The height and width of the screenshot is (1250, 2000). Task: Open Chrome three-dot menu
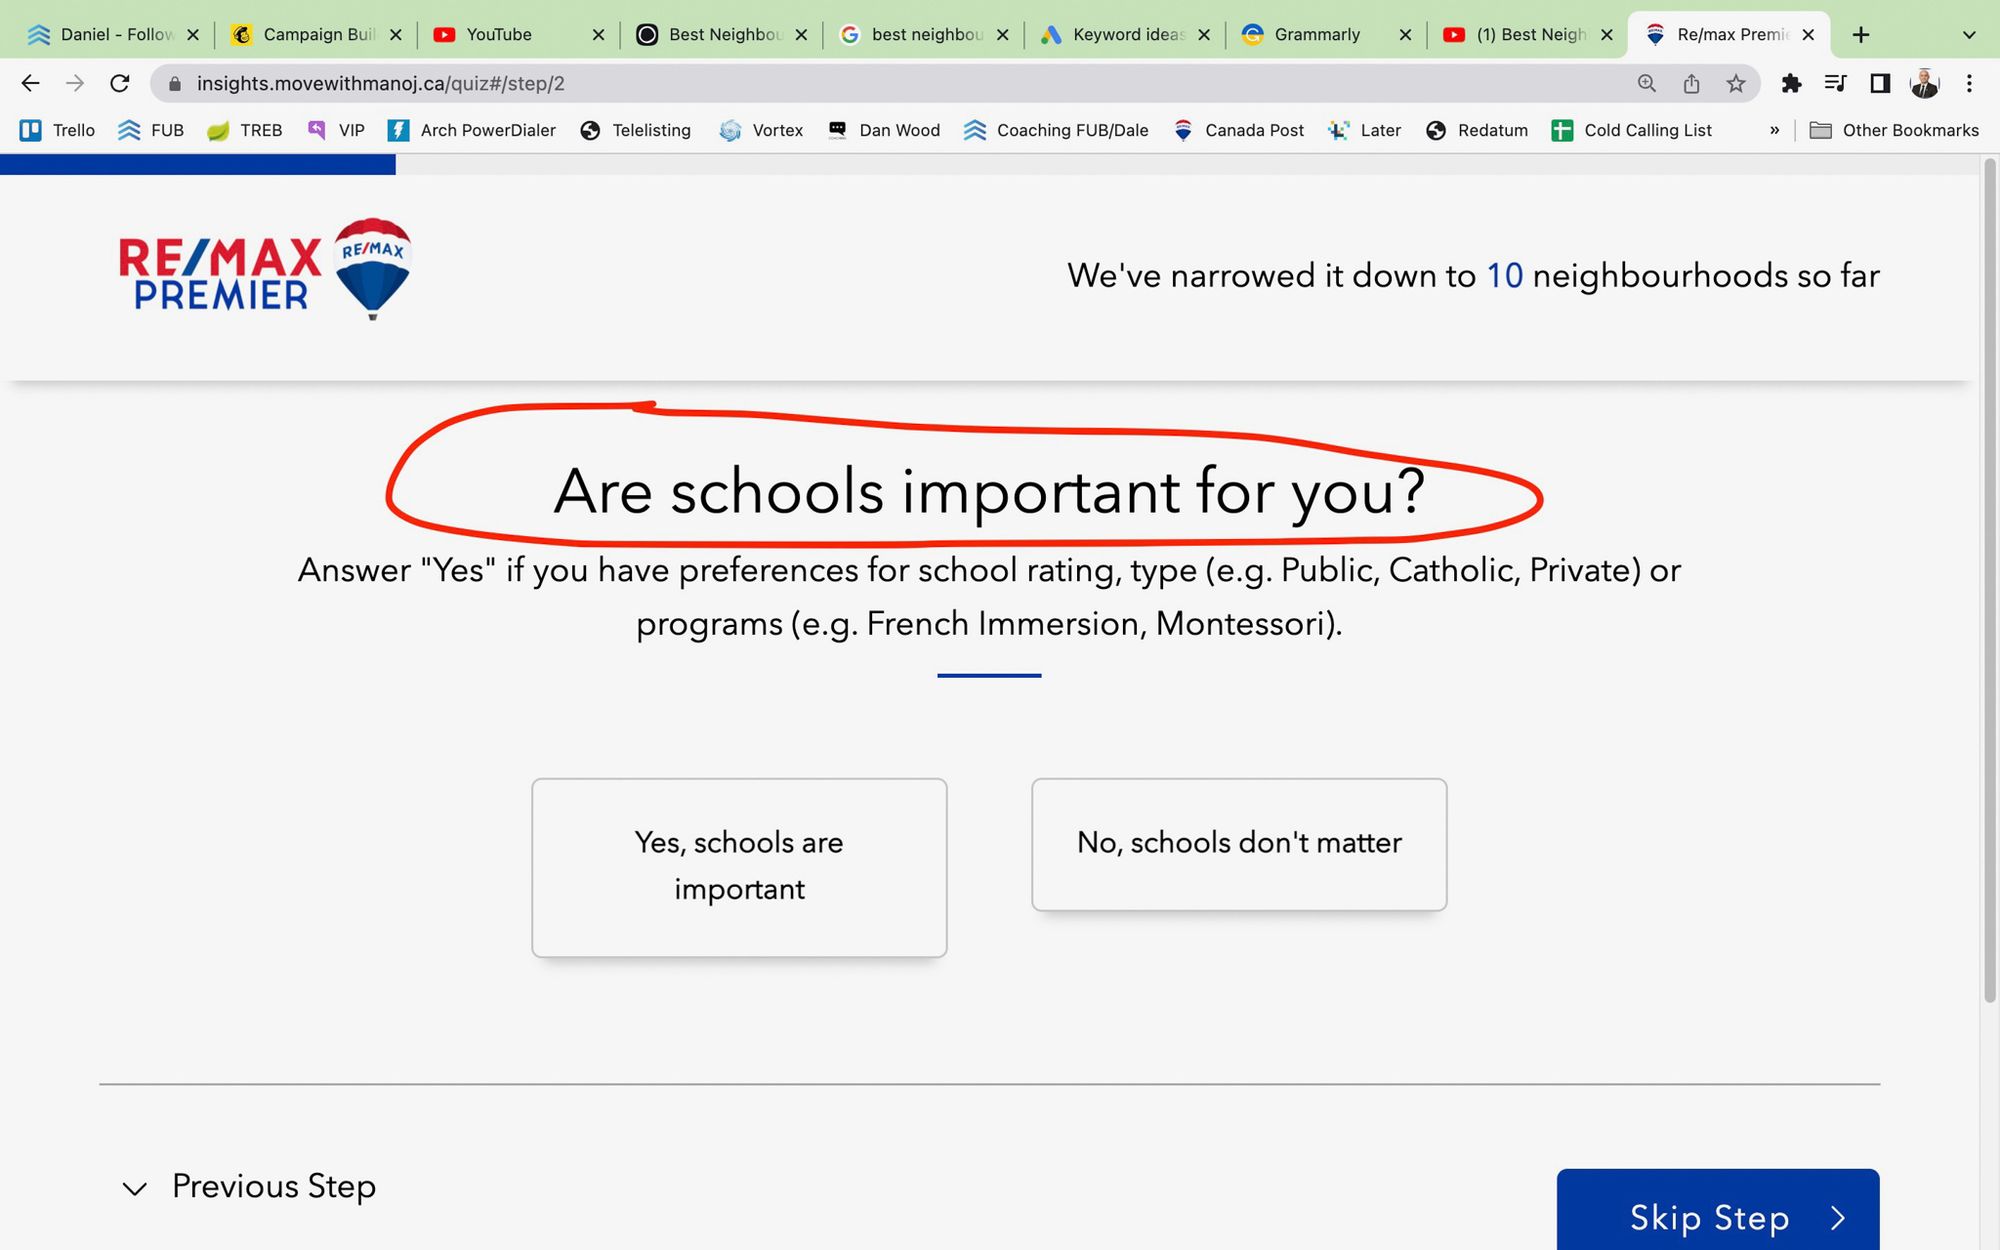1968,83
